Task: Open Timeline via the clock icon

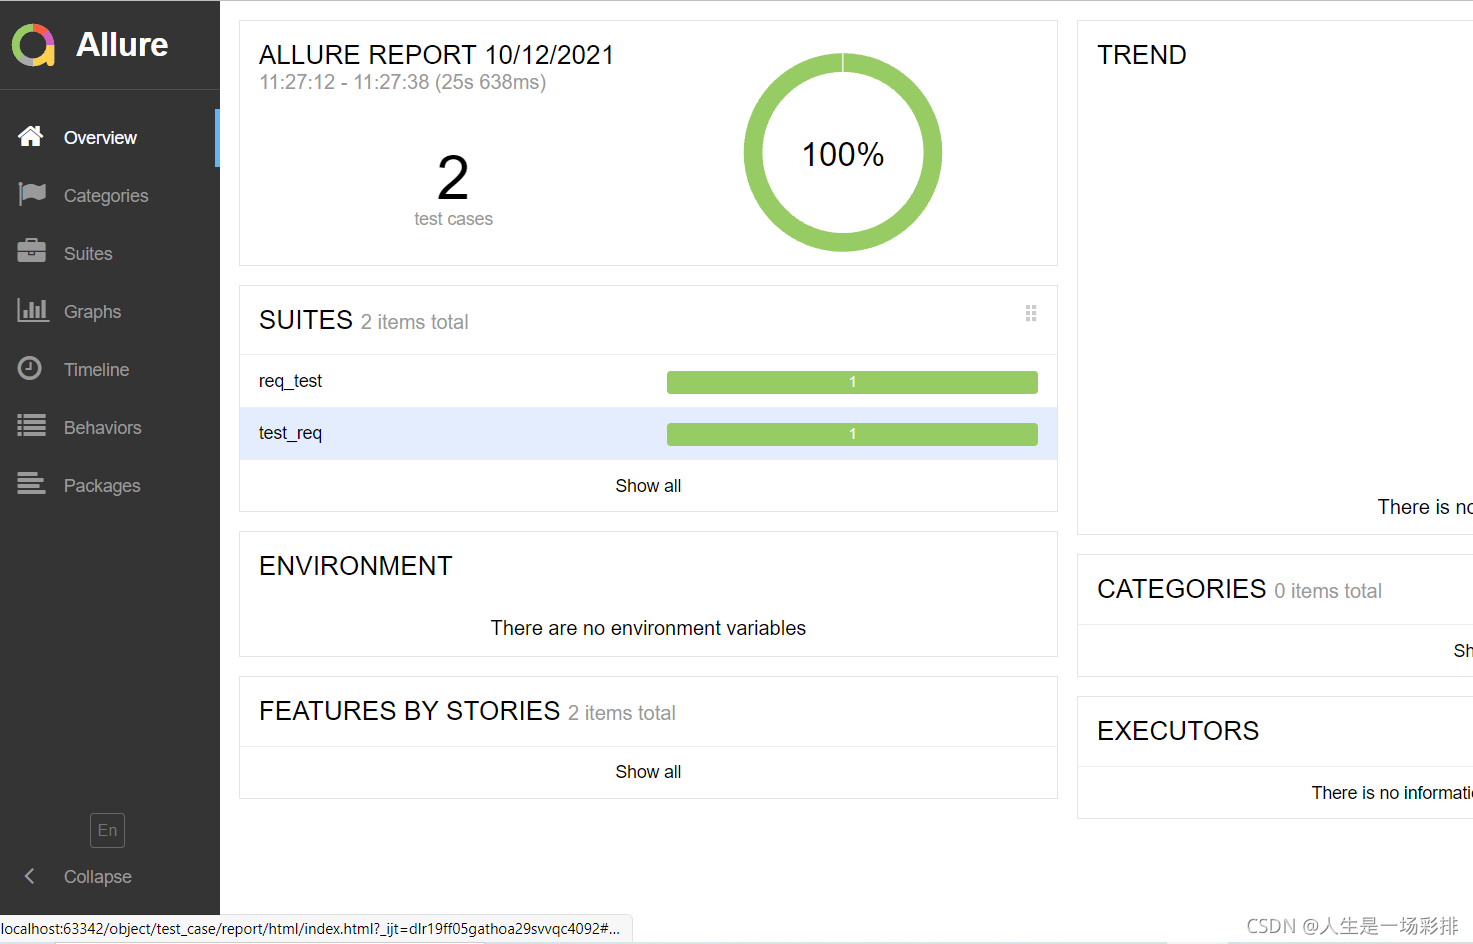Action: tap(30, 368)
